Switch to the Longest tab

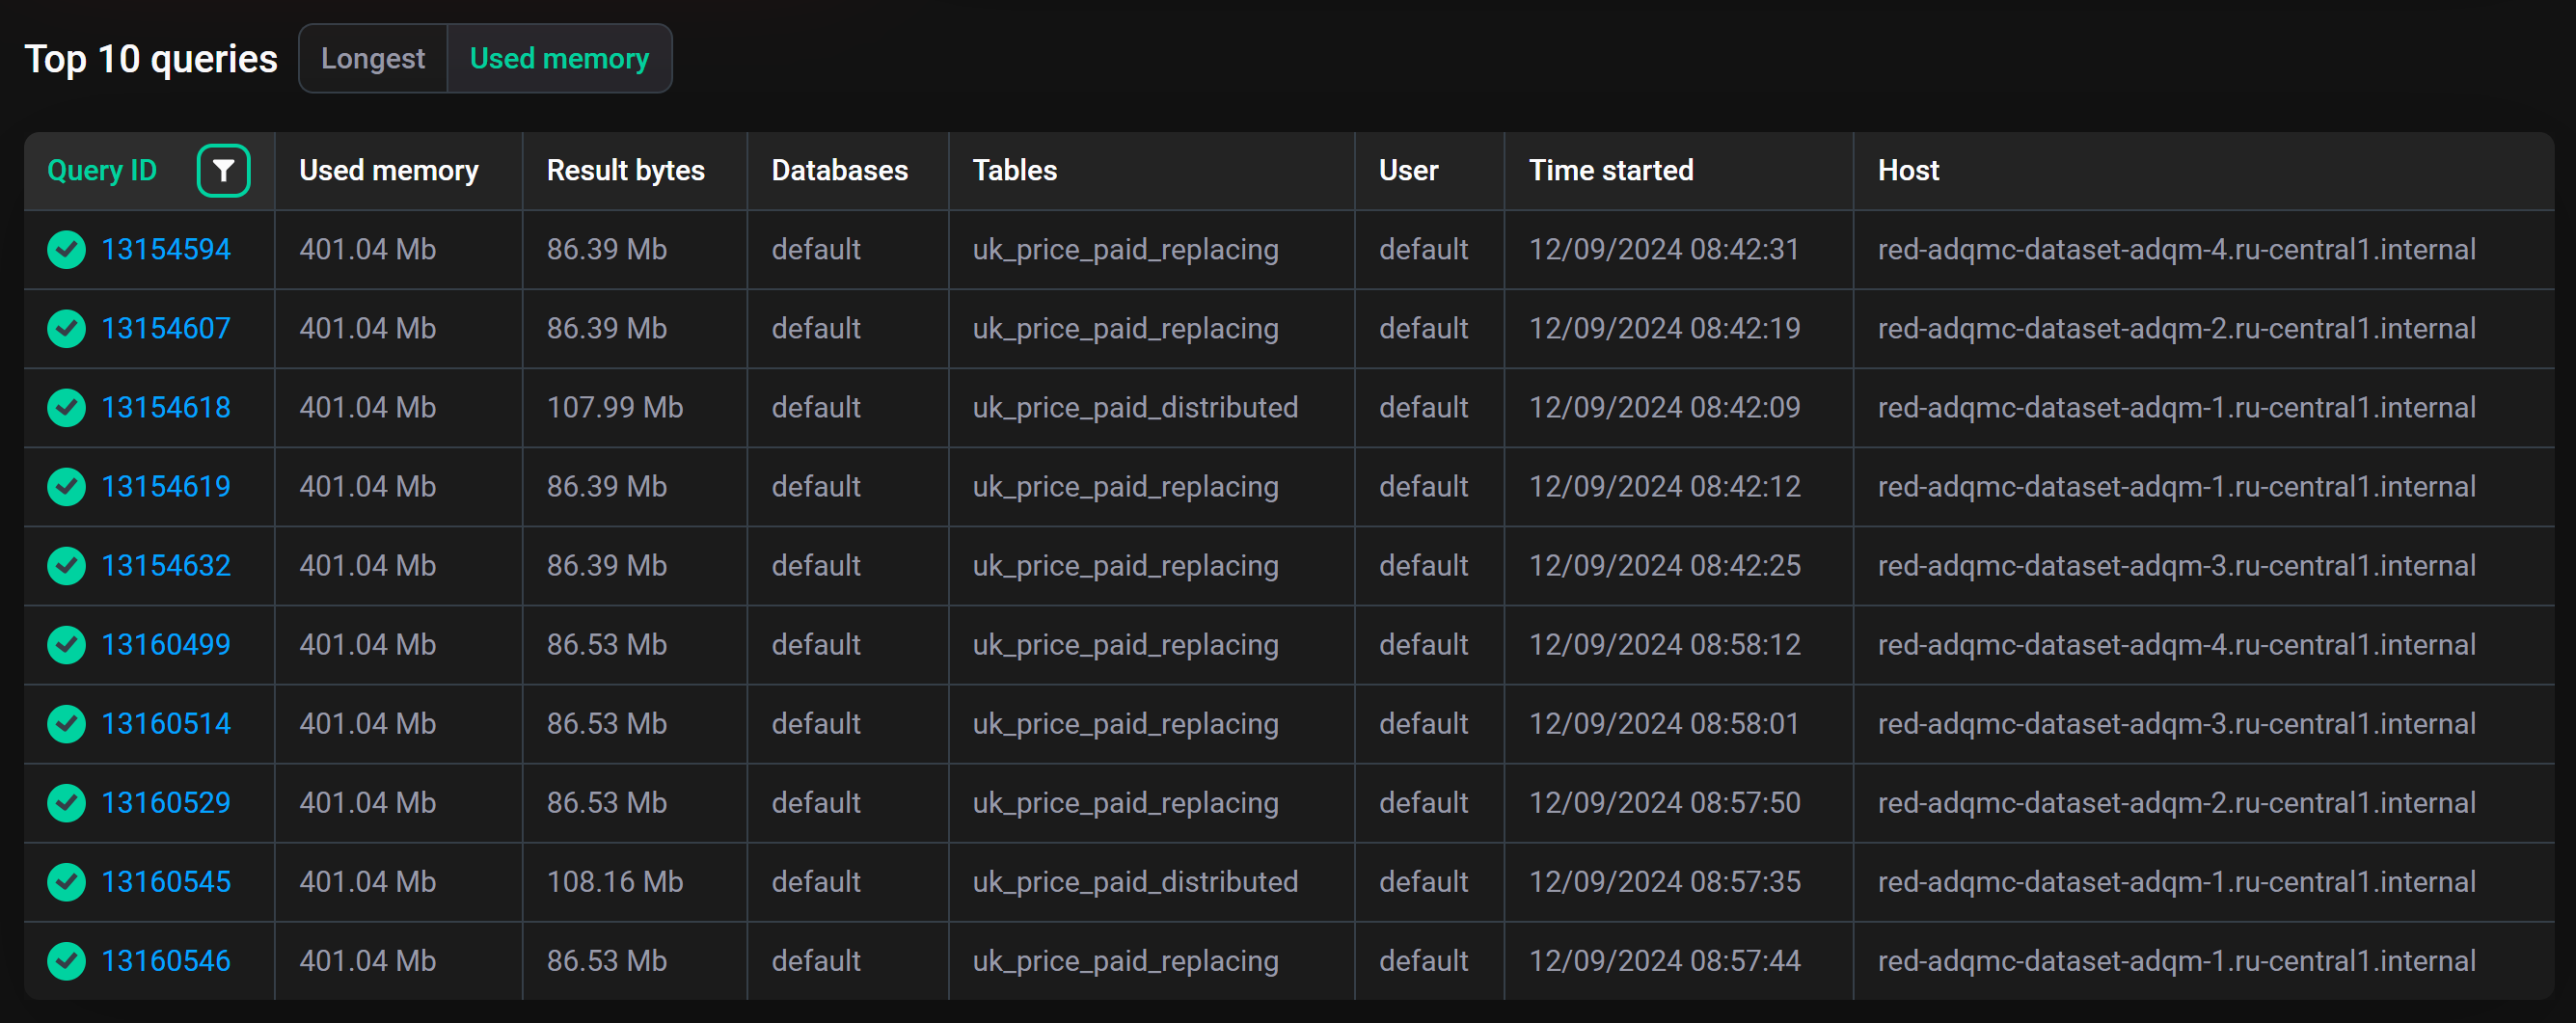(372, 58)
